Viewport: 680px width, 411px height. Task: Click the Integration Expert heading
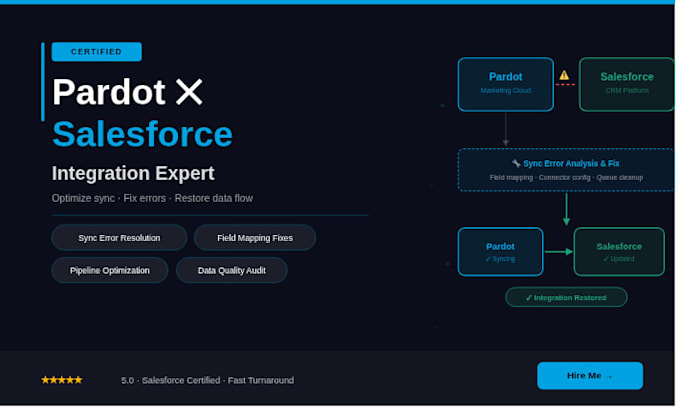133,173
